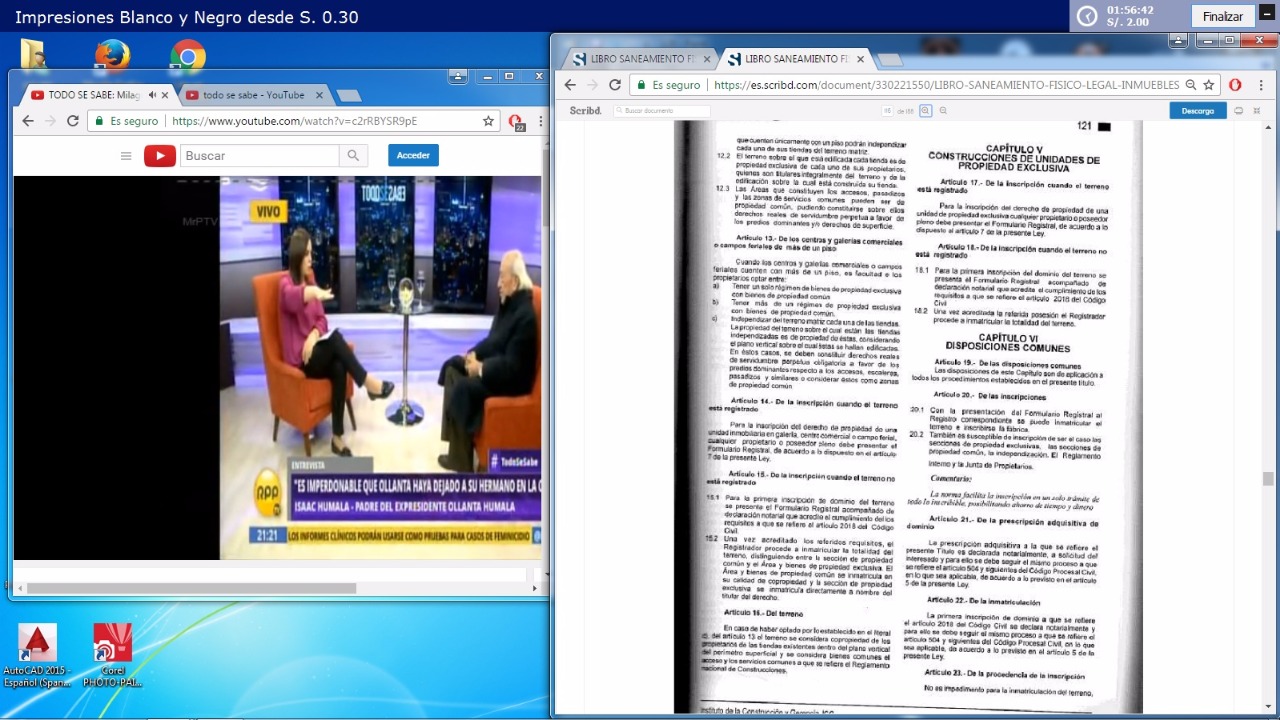Open the YouTube hamburger guide menu
This screenshot has width=1280, height=720.
[x=126, y=156]
